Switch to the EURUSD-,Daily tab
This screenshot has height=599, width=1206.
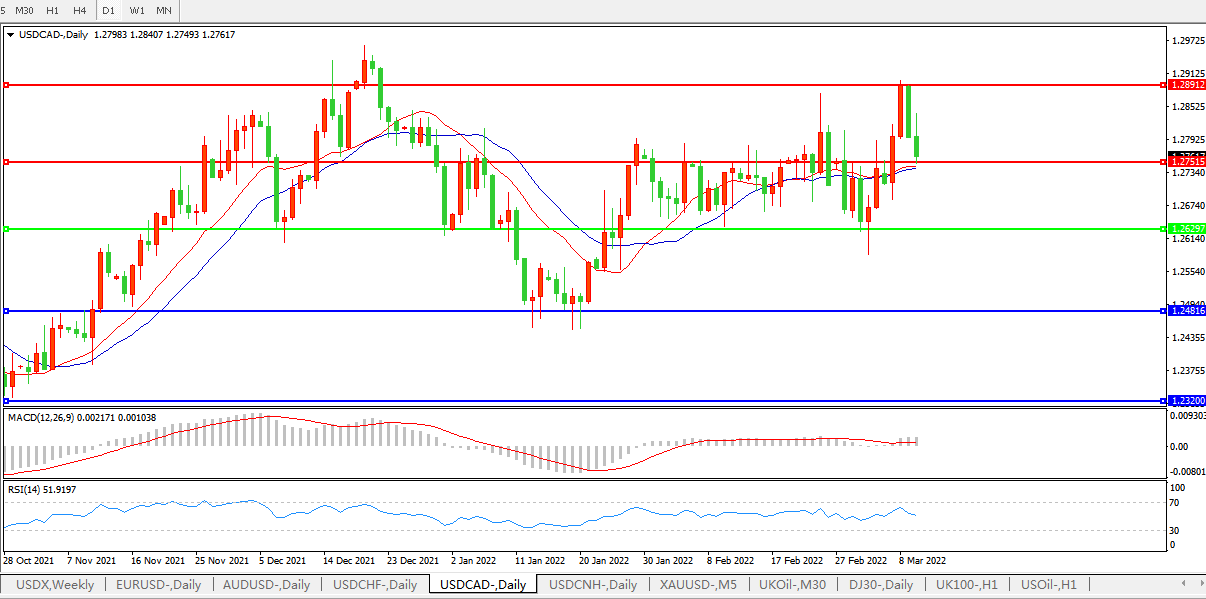point(158,585)
